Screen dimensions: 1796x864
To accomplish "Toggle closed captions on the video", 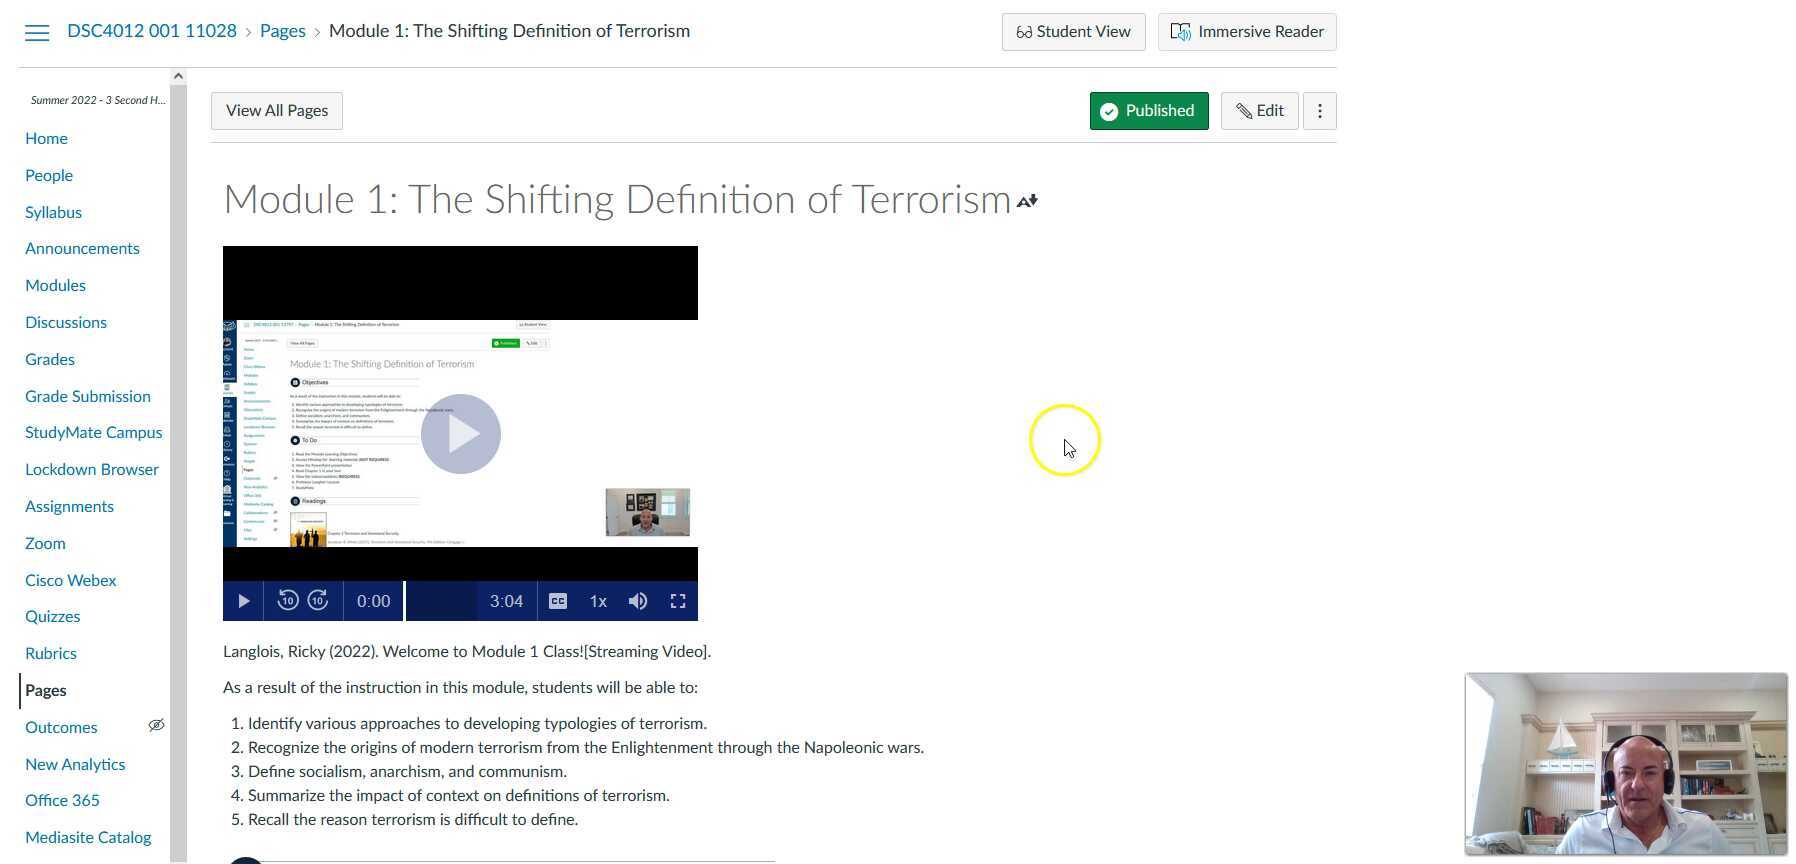I will (558, 601).
